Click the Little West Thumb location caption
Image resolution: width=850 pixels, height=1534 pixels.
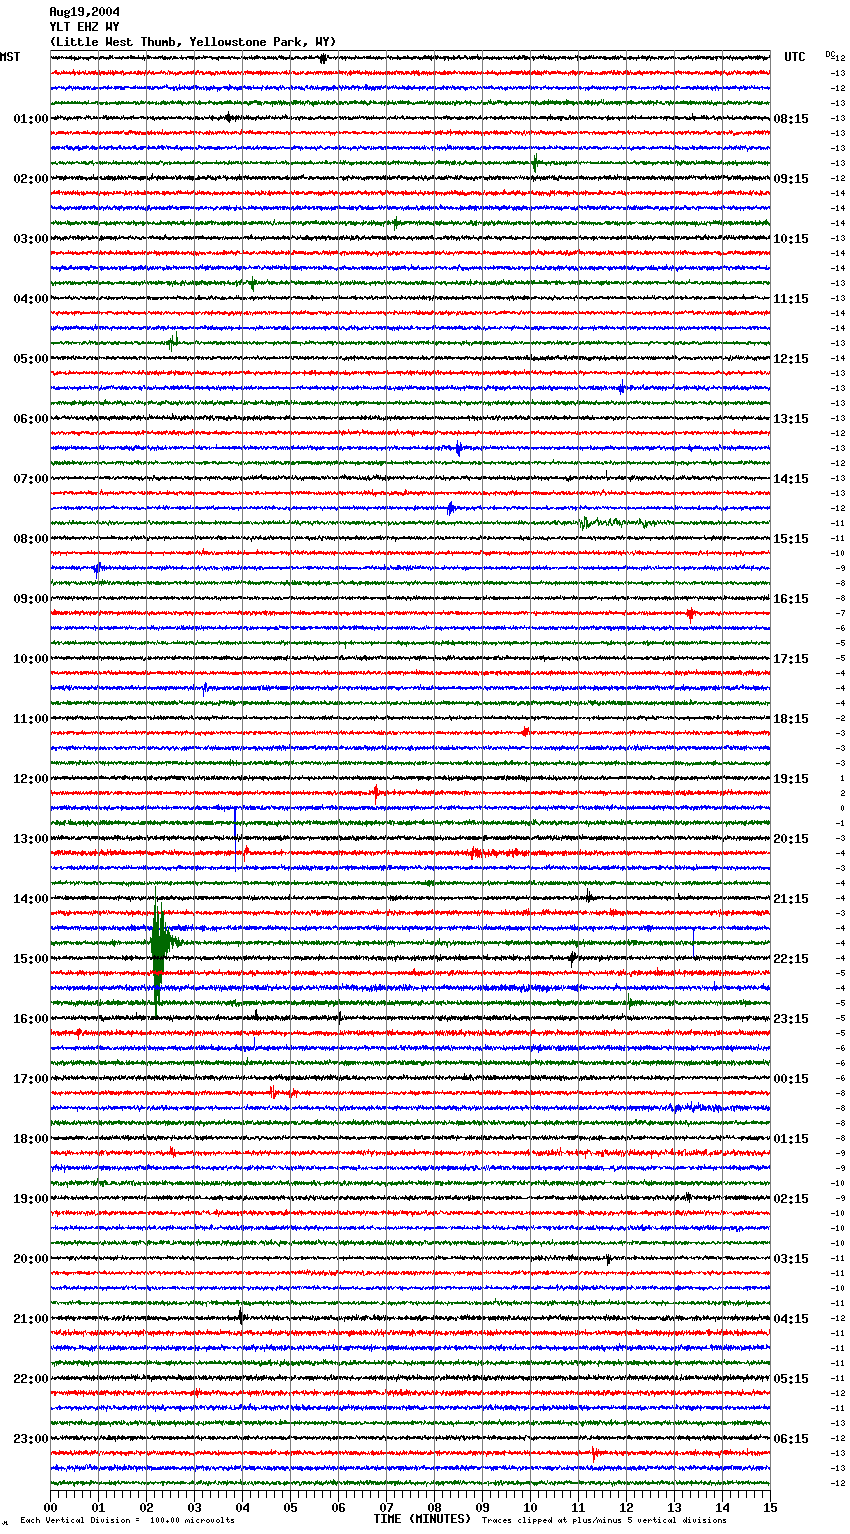pyautogui.click(x=193, y=42)
